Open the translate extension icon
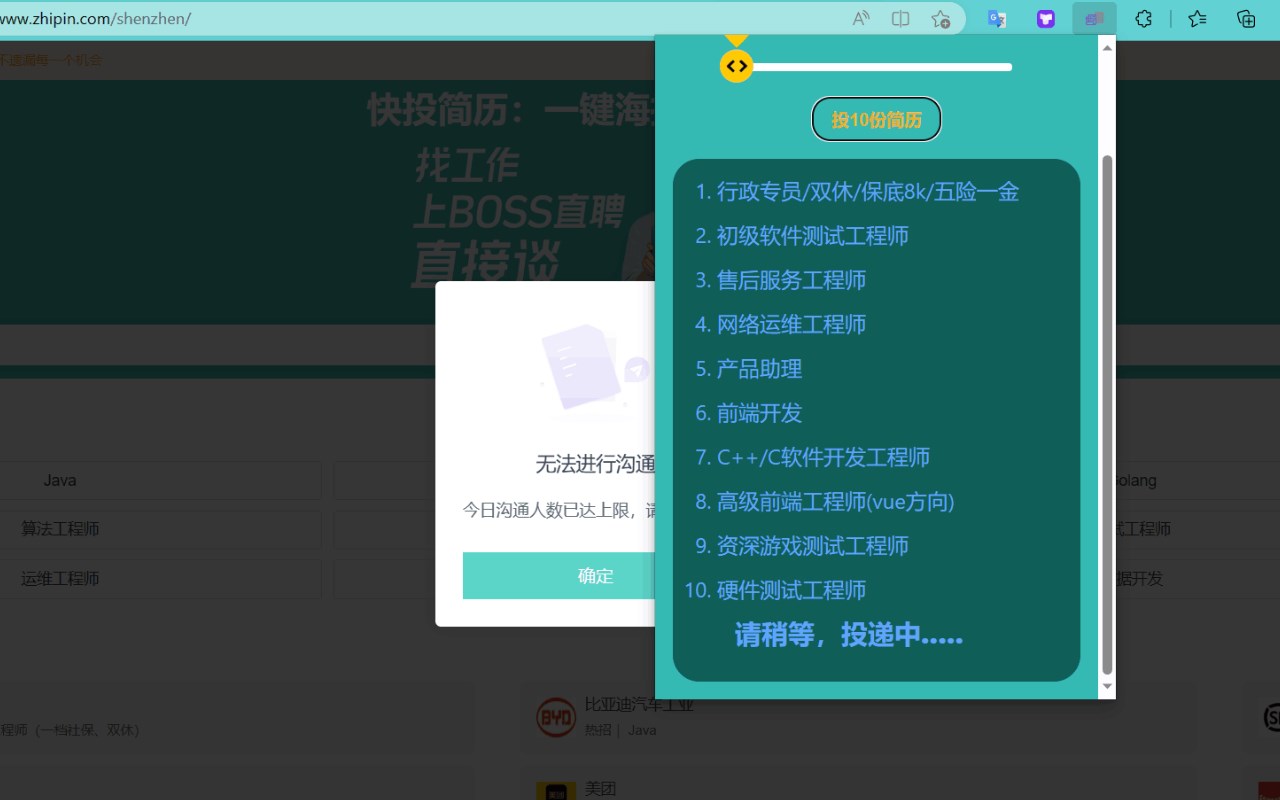 point(997,18)
